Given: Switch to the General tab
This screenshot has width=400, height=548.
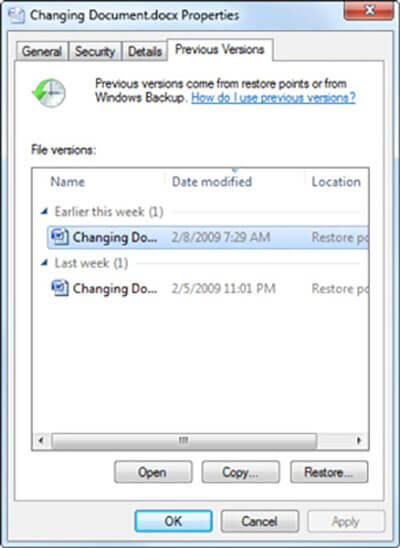Looking at the screenshot, I should coord(42,51).
